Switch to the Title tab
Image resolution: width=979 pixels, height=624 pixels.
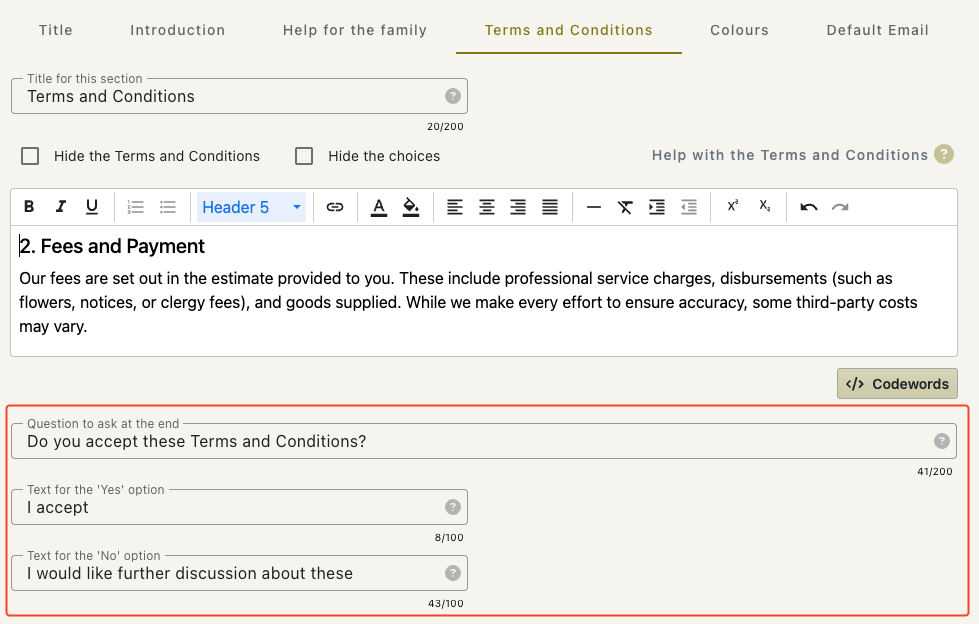56,30
